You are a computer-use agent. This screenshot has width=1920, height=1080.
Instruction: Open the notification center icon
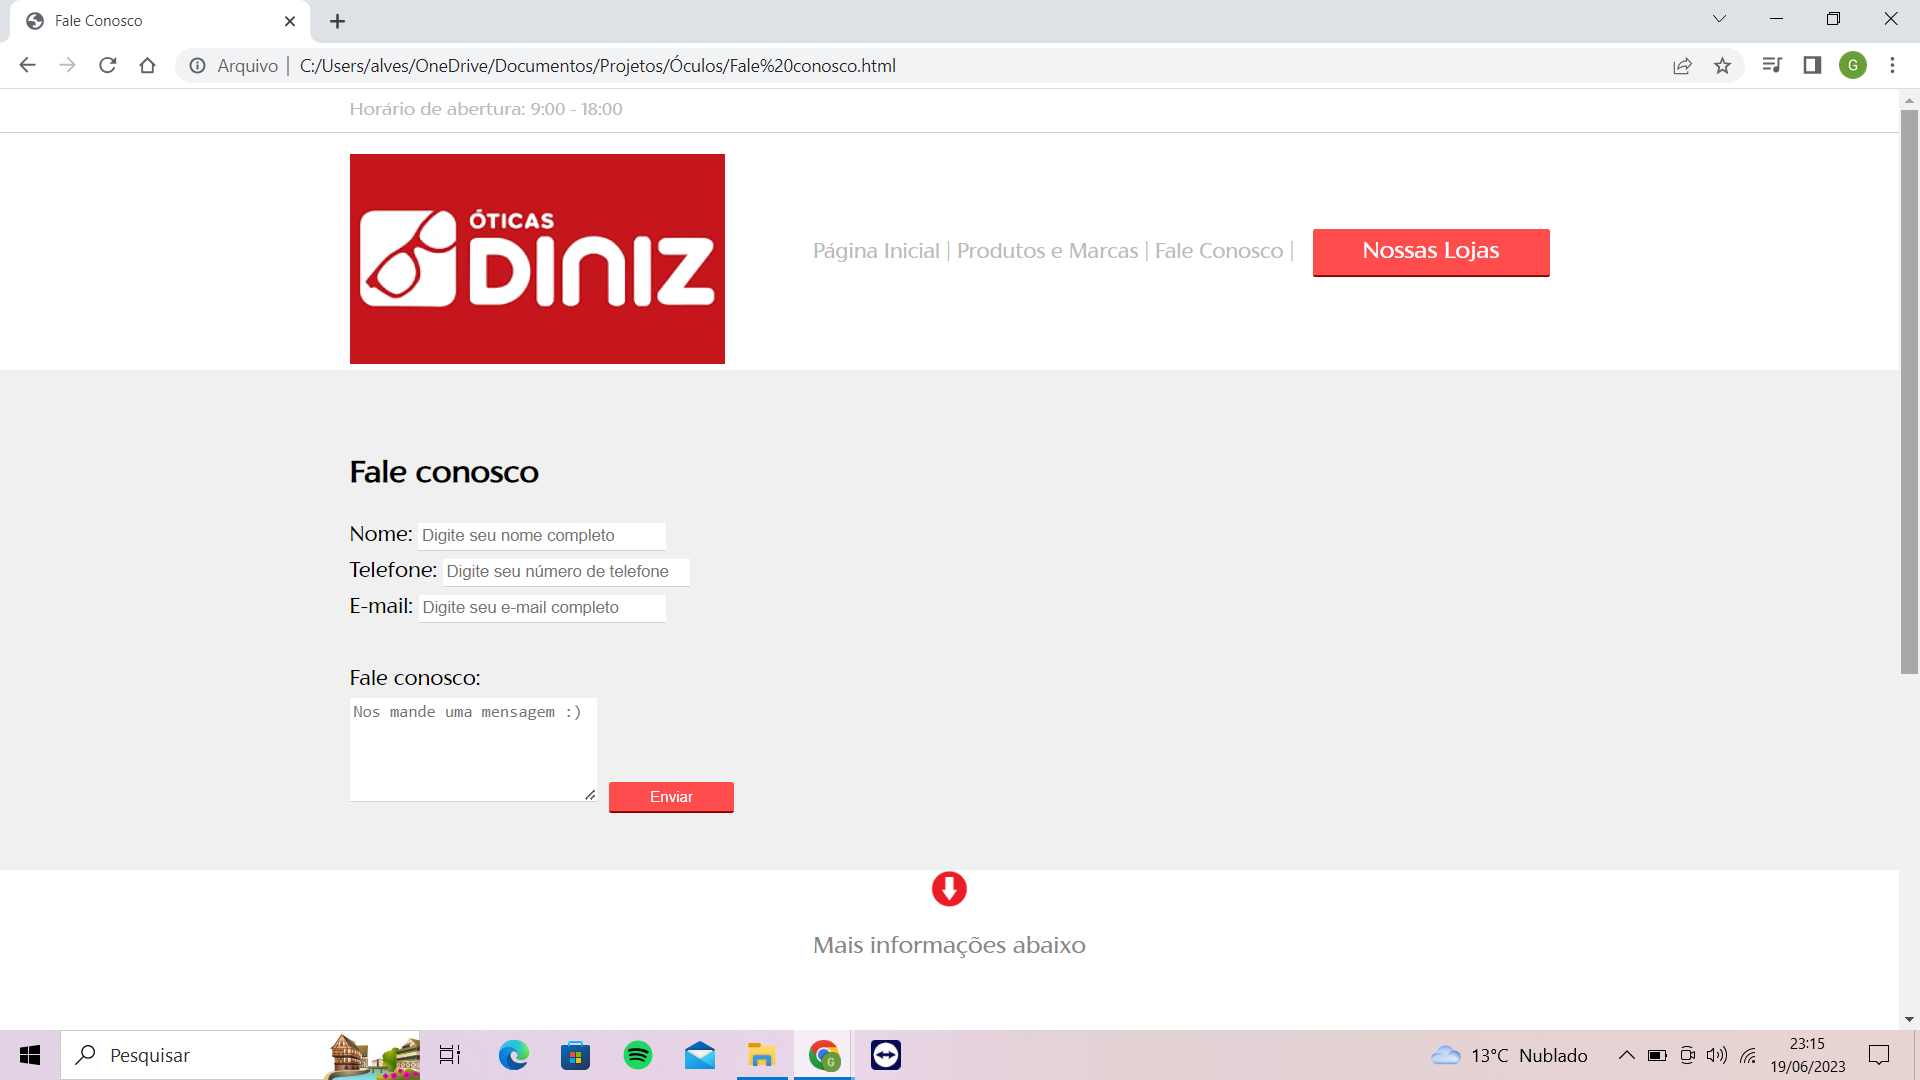pos(1879,1055)
